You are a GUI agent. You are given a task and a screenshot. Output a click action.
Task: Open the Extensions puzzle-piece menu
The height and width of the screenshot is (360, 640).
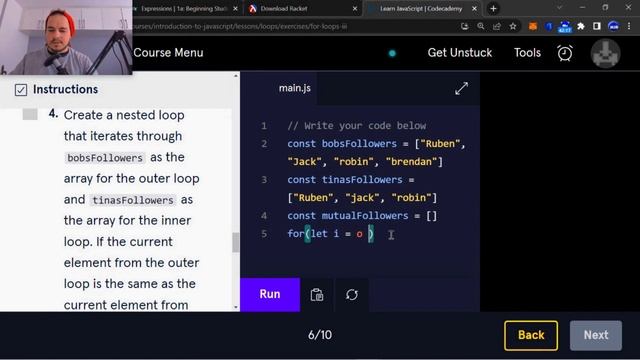tap(581, 27)
